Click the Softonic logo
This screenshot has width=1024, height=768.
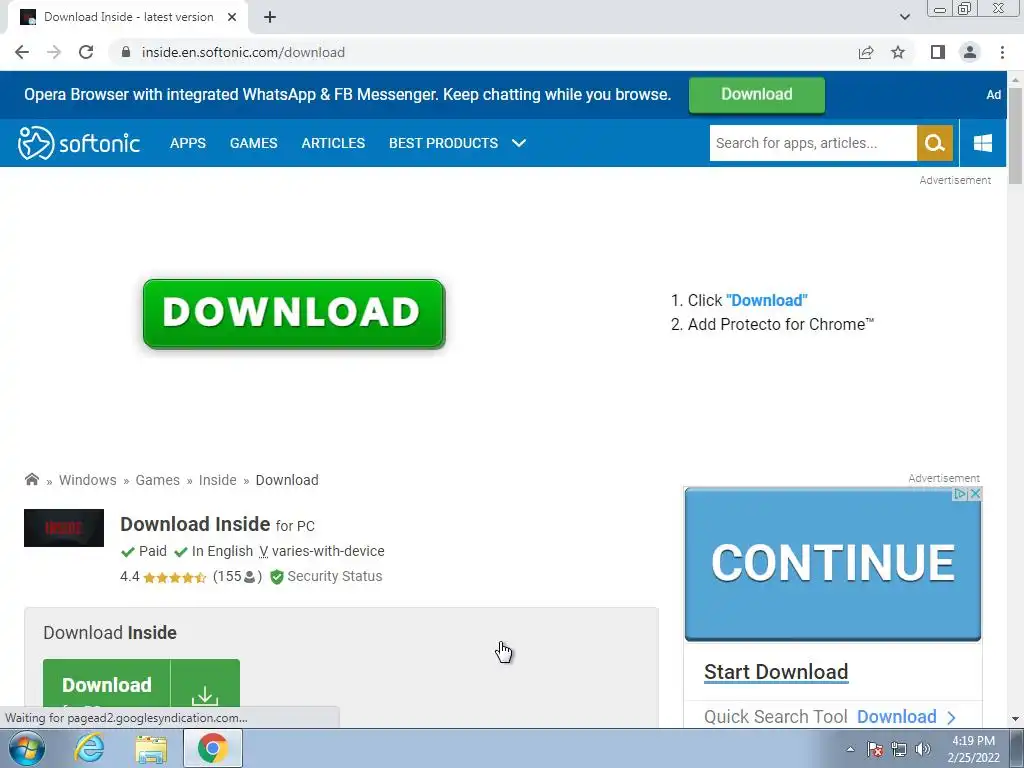(79, 143)
